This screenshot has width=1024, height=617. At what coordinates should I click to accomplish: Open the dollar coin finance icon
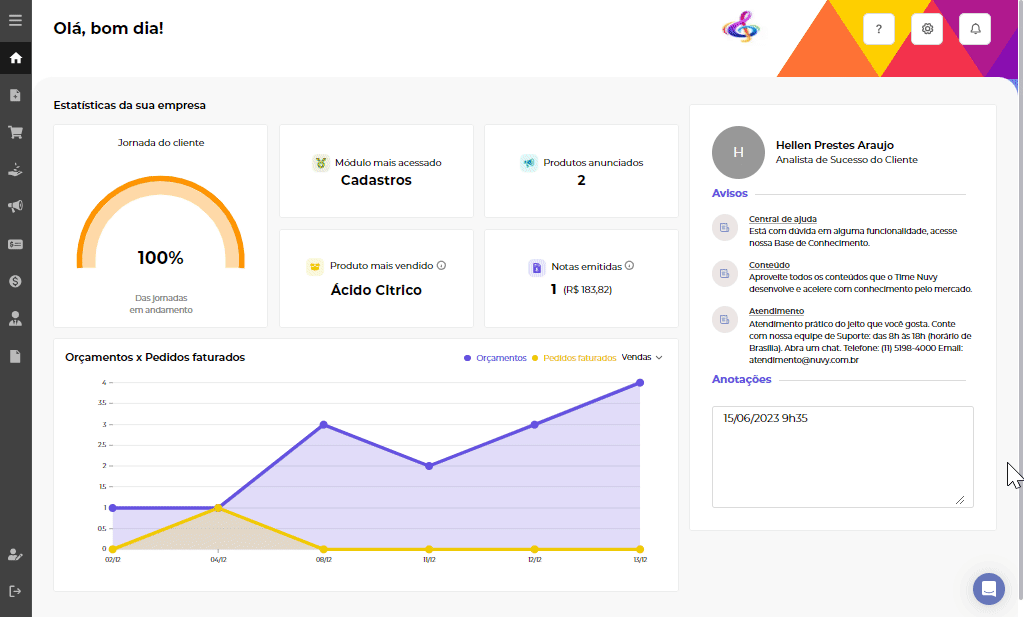pos(15,282)
